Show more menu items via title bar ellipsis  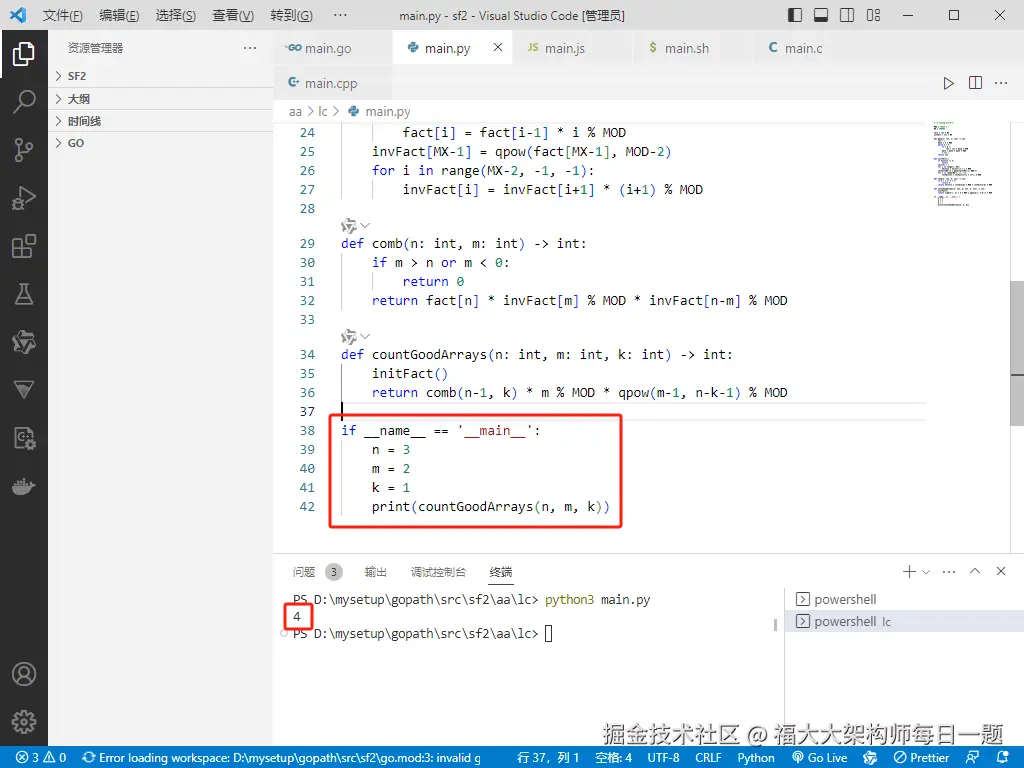340,16
